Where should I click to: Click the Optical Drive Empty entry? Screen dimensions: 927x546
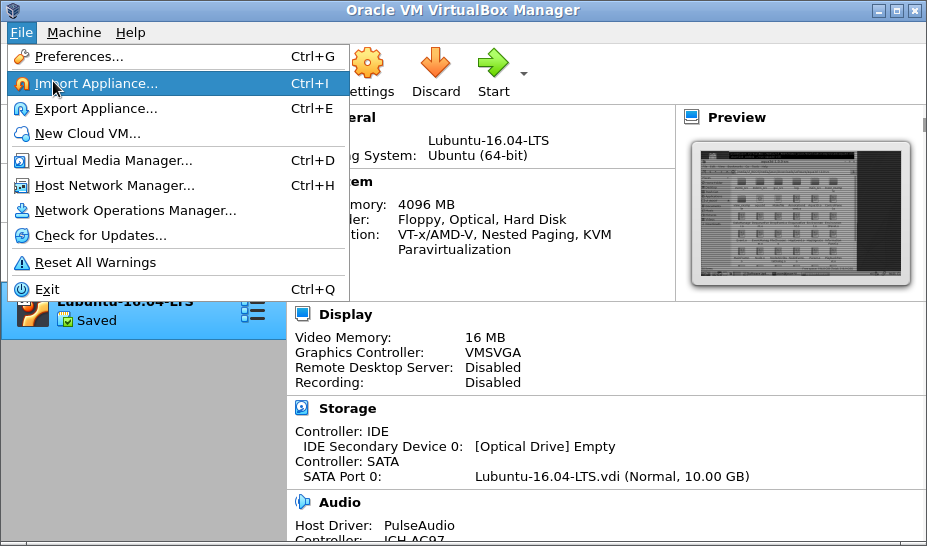pos(545,447)
